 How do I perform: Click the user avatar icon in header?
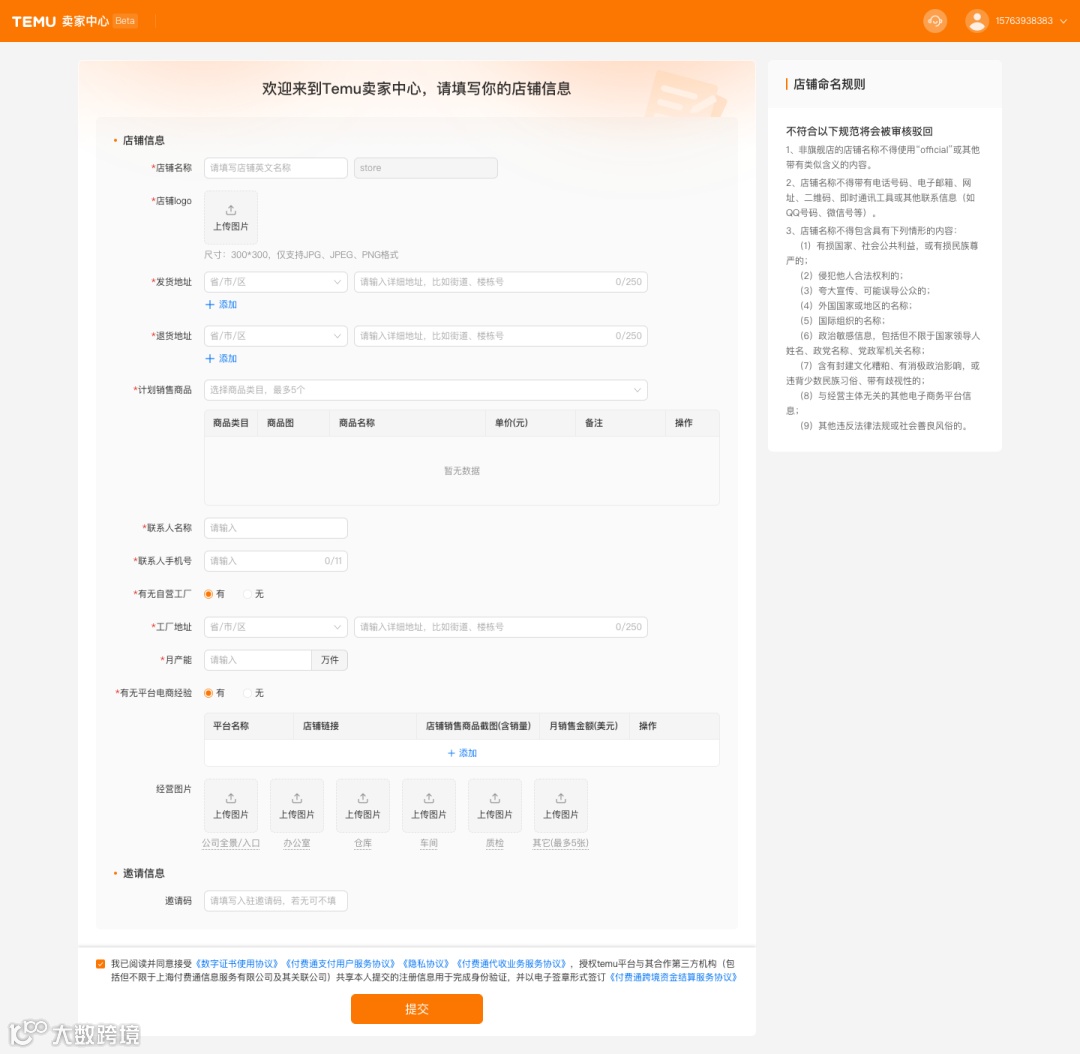(x=977, y=21)
